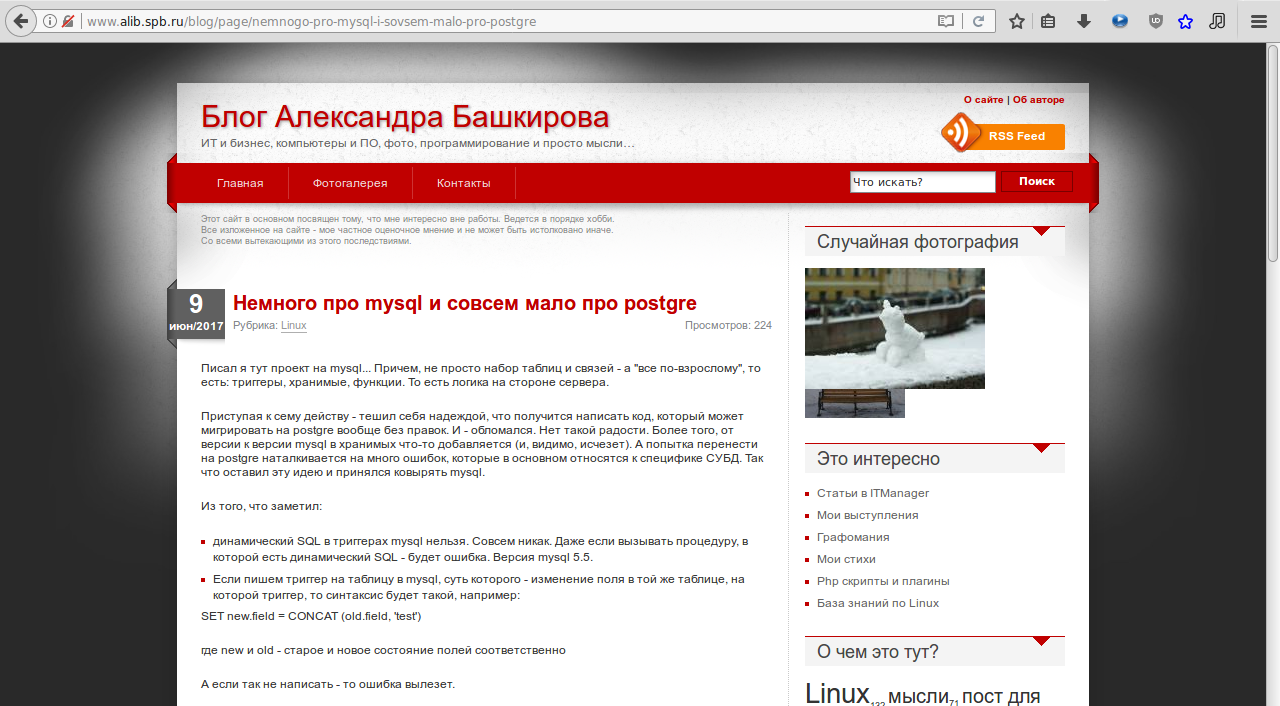Open Статьи в ITManager link
This screenshot has height=706, width=1280.
click(x=873, y=493)
